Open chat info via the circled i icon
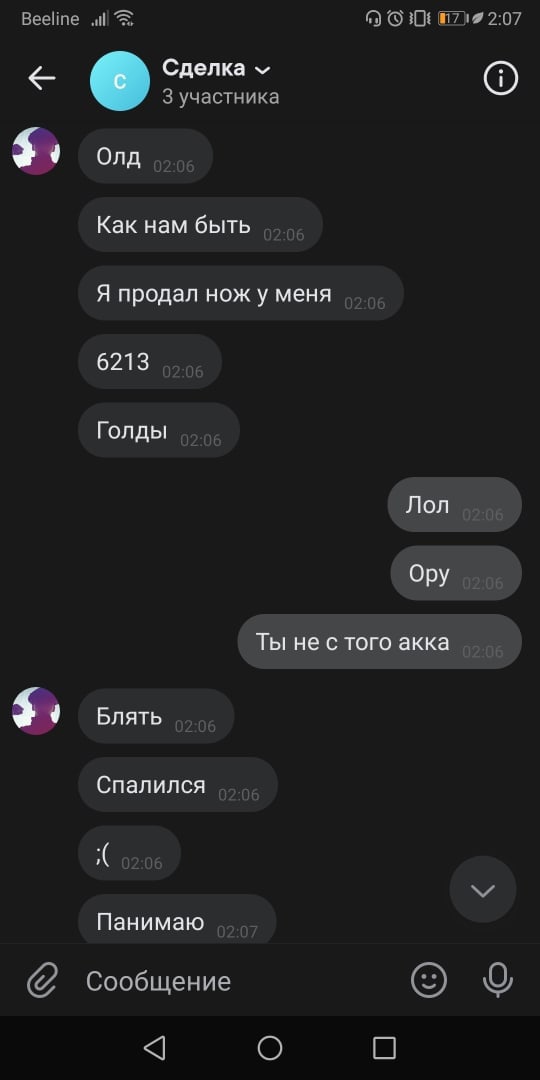 (x=500, y=79)
